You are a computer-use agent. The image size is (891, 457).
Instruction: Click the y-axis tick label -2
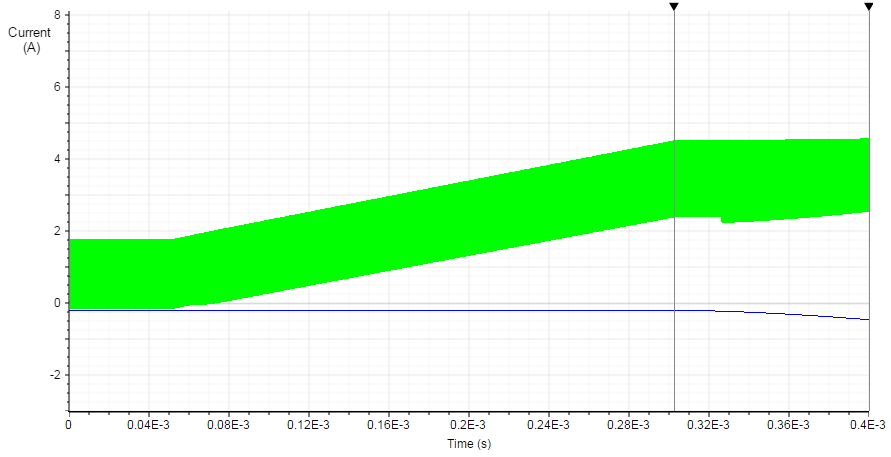point(55,375)
